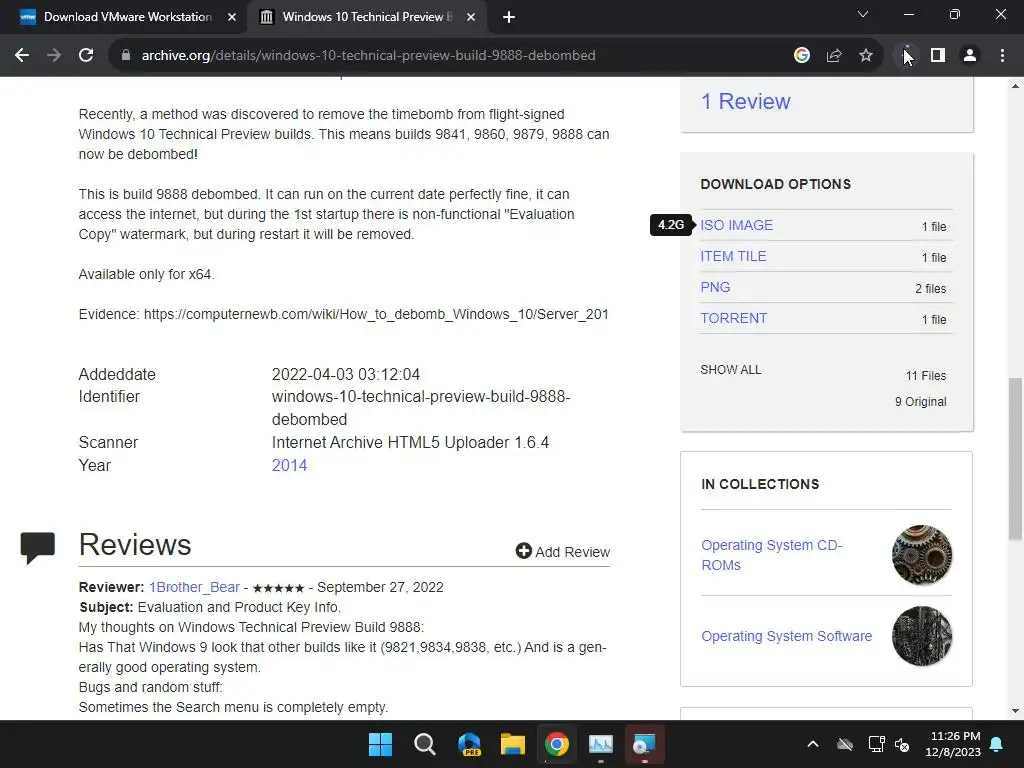Click the Chrome taskbar icon

coord(557,744)
